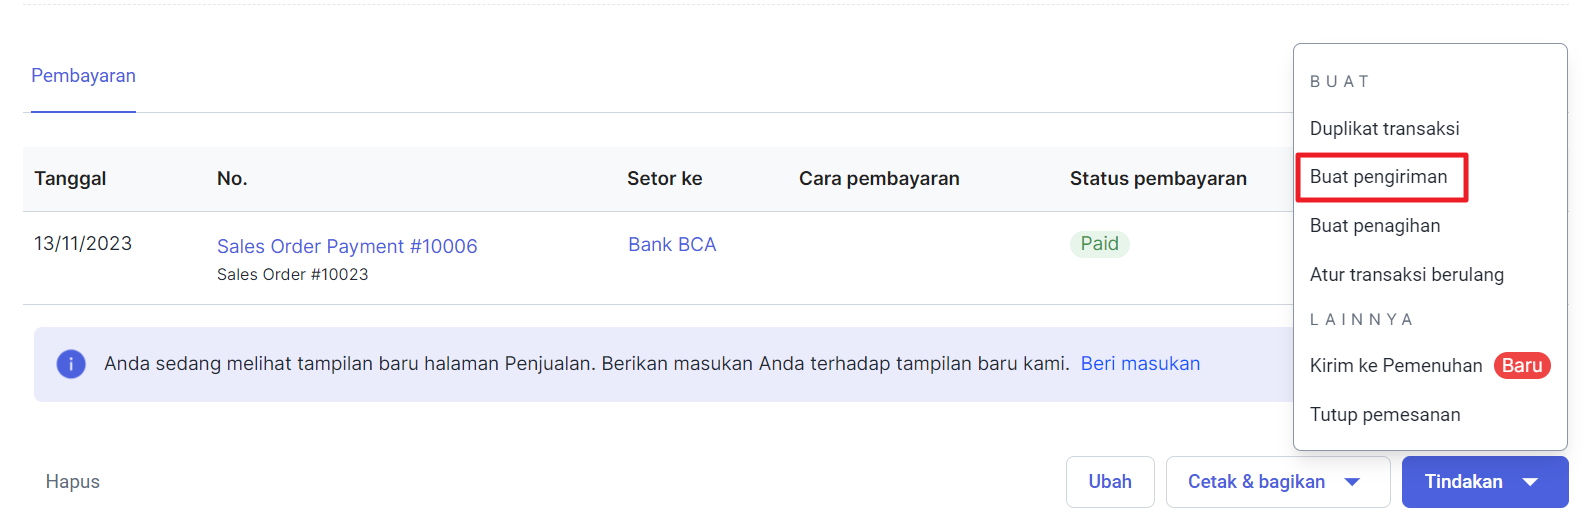The image size is (1584, 531).
Task: Switch to the Pembayaran tab
Action: coord(83,76)
